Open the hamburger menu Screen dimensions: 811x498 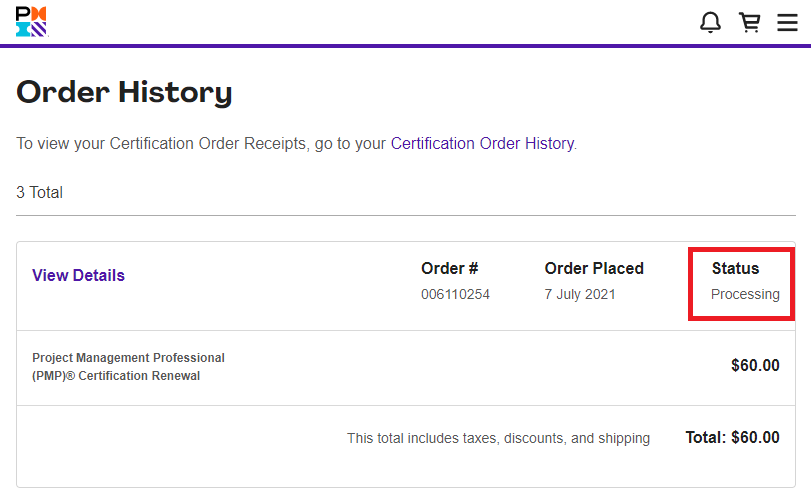pos(787,22)
